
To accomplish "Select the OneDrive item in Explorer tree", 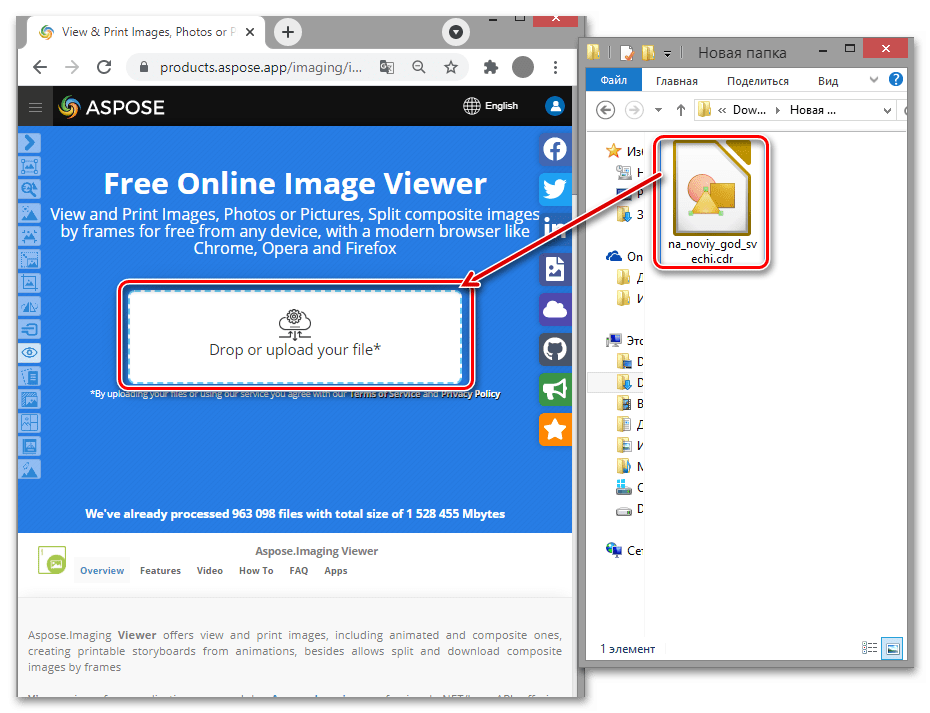I will point(624,256).
